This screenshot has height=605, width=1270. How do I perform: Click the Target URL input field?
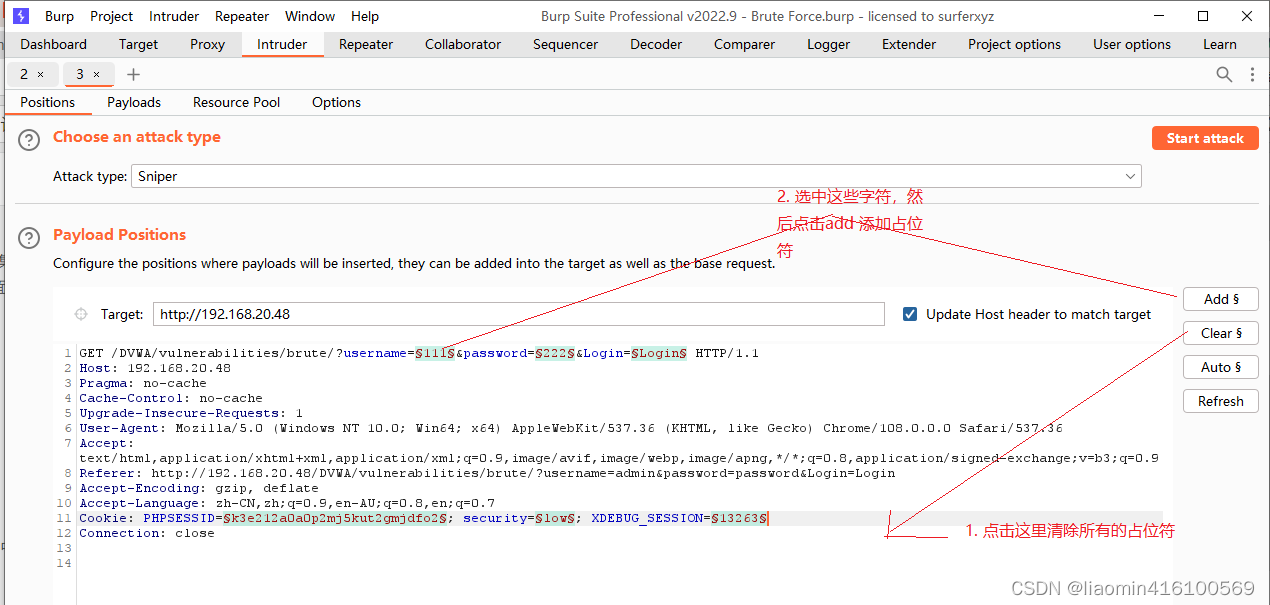[x=519, y=314]
